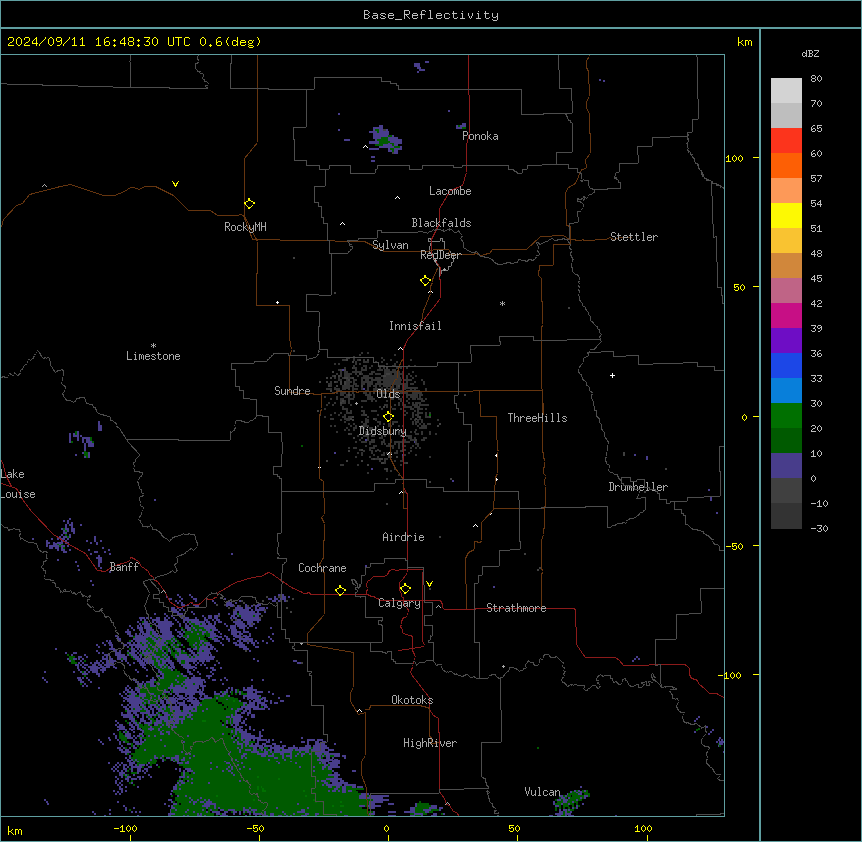Select the yellow diamond marker above Calgary label
Screen dimensions: 862x842
[406, 589]
